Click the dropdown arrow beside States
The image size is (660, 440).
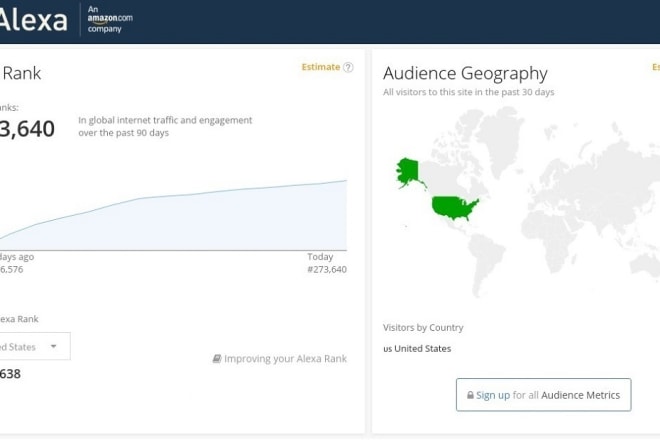tap(53, 346)
